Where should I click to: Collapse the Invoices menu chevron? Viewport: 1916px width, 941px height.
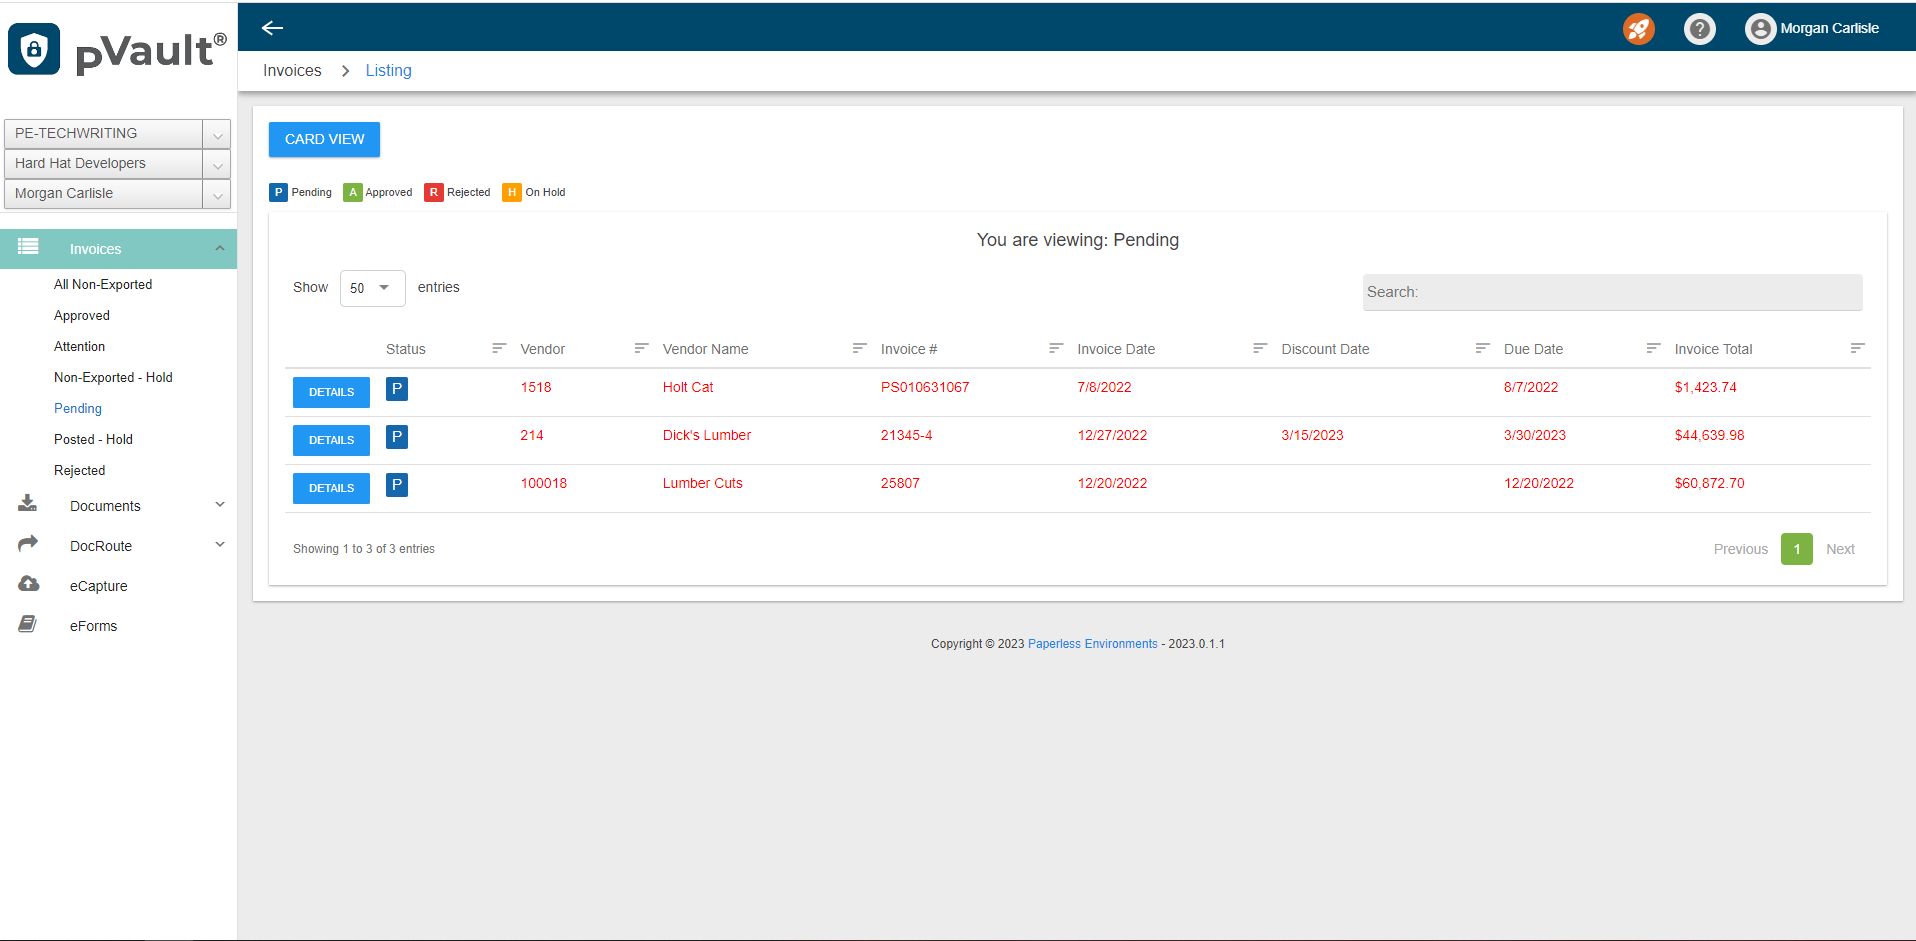tap(220, 248)
